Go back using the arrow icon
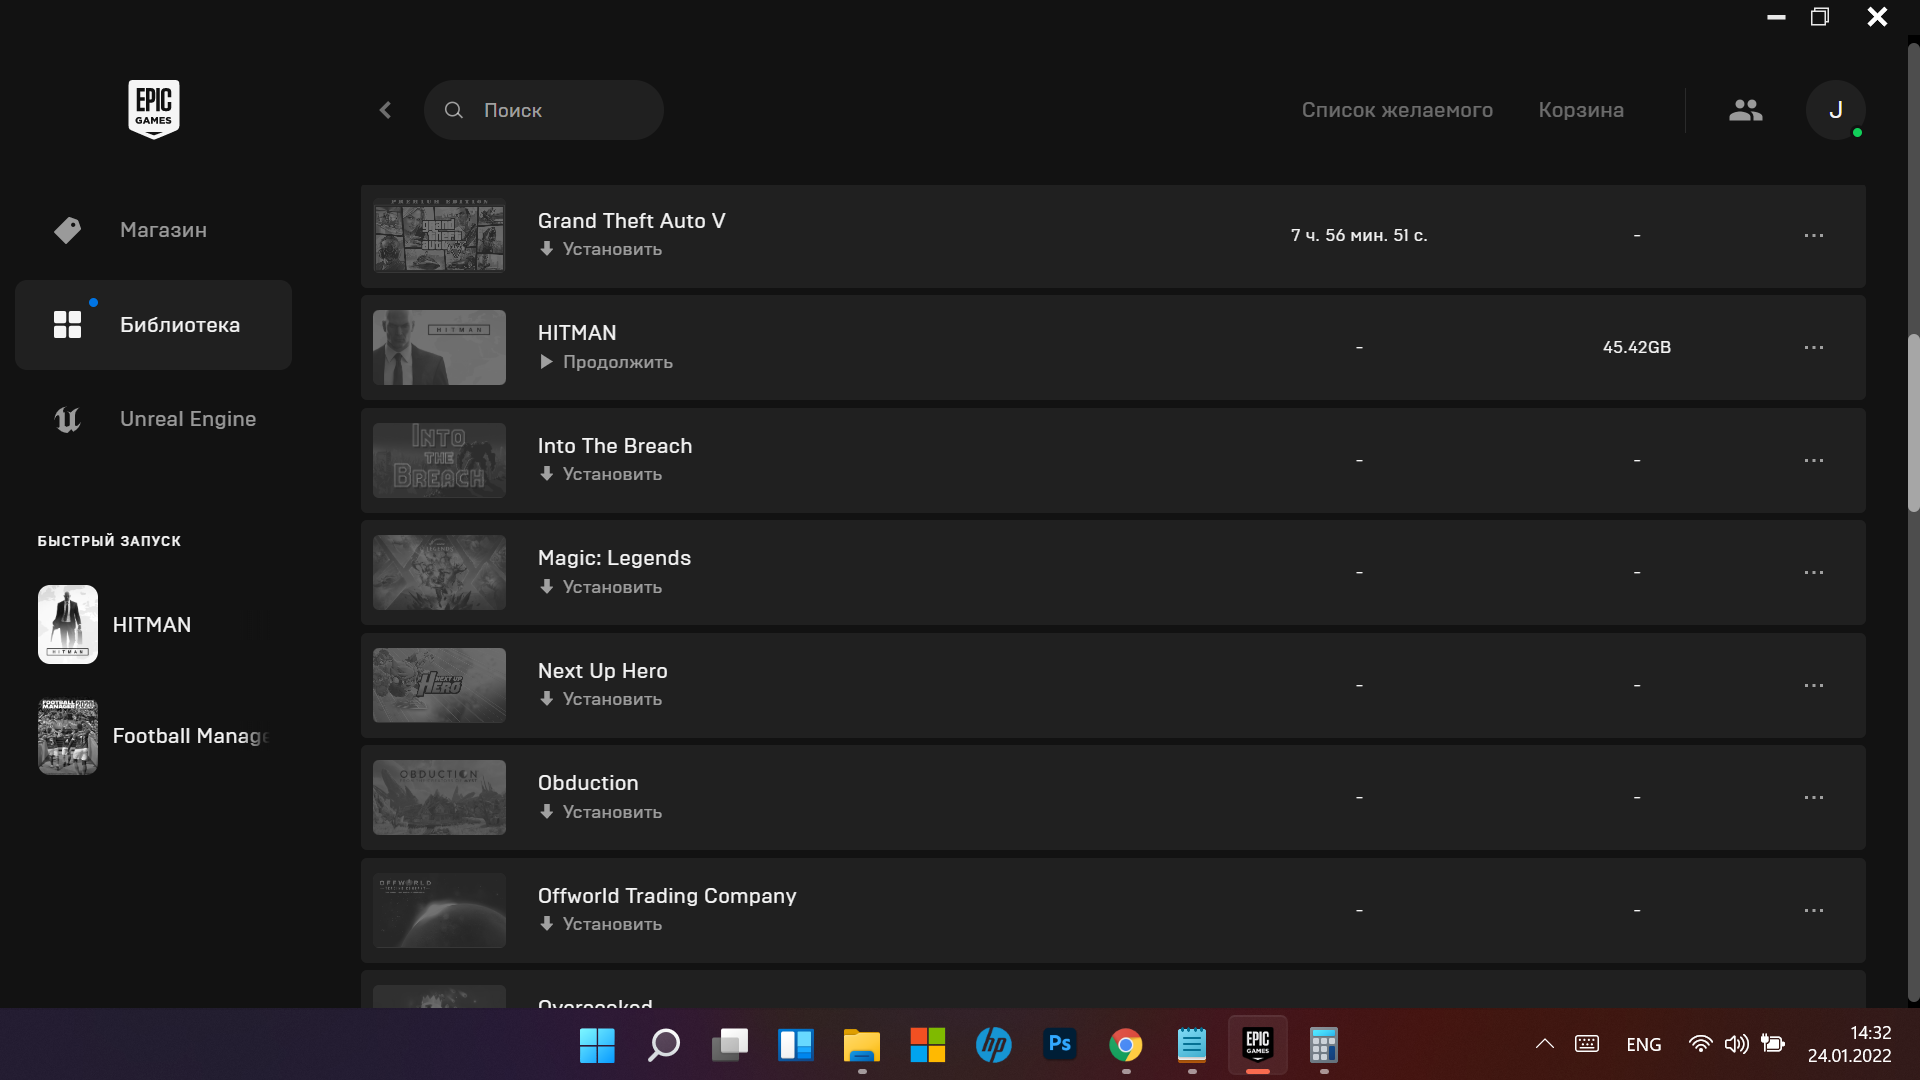Screen dimensions: 1920x1080 point(386,110)
